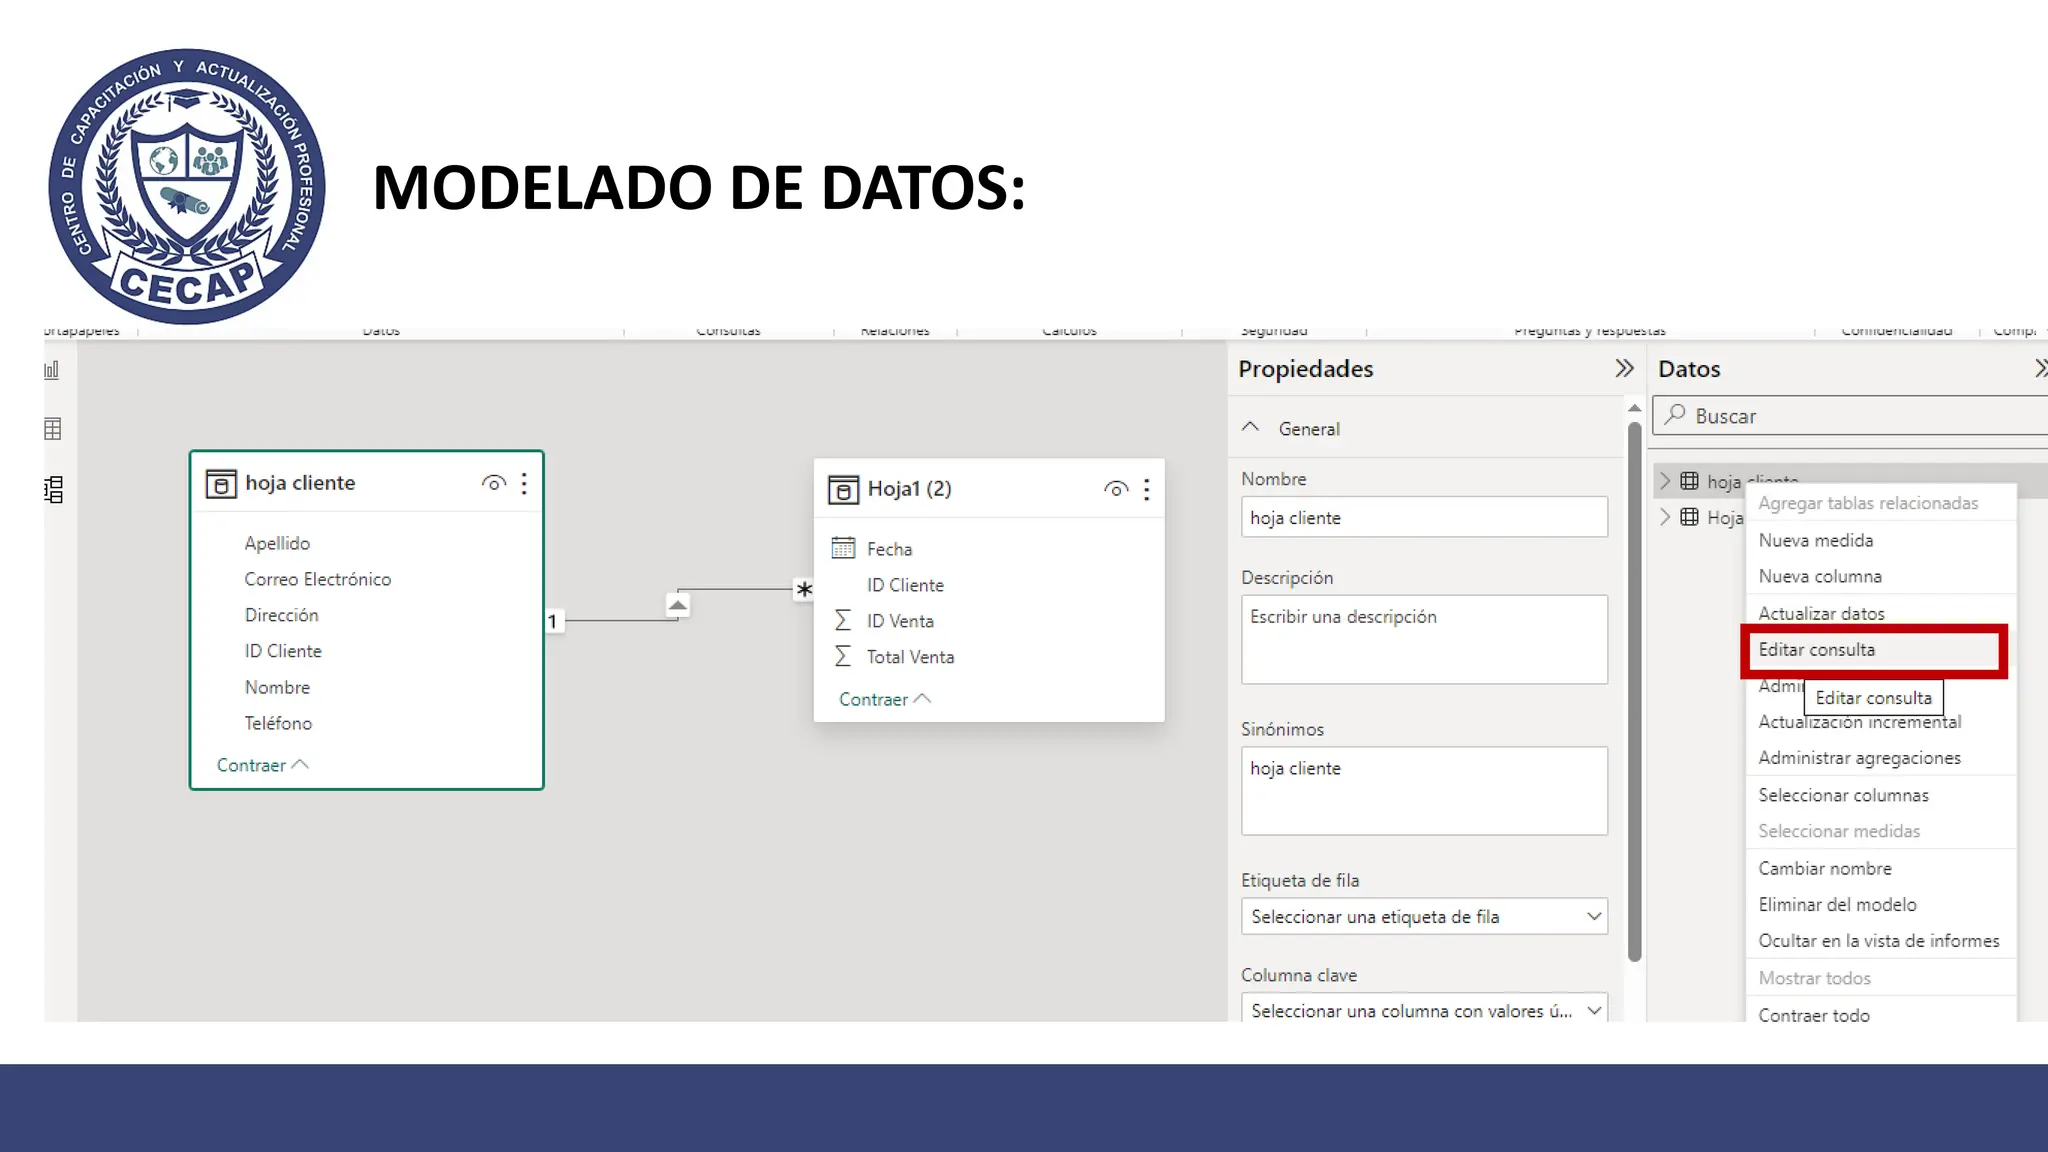The height and width of the screenshot is (1152, 2048).
Task: Open the Etiqueta de fila dropdown
Action: [1424, 916]
